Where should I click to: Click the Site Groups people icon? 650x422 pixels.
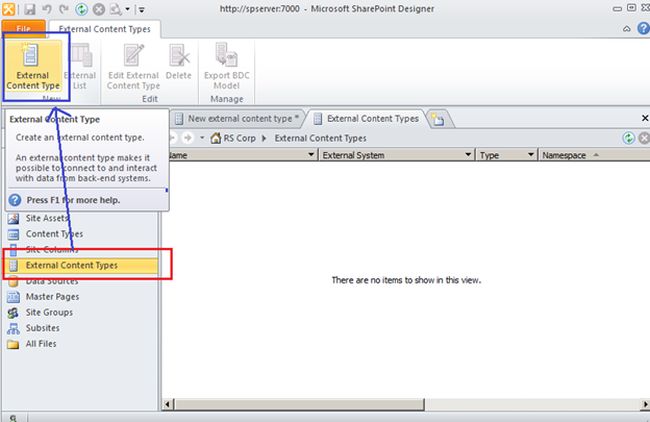[13, 313]
